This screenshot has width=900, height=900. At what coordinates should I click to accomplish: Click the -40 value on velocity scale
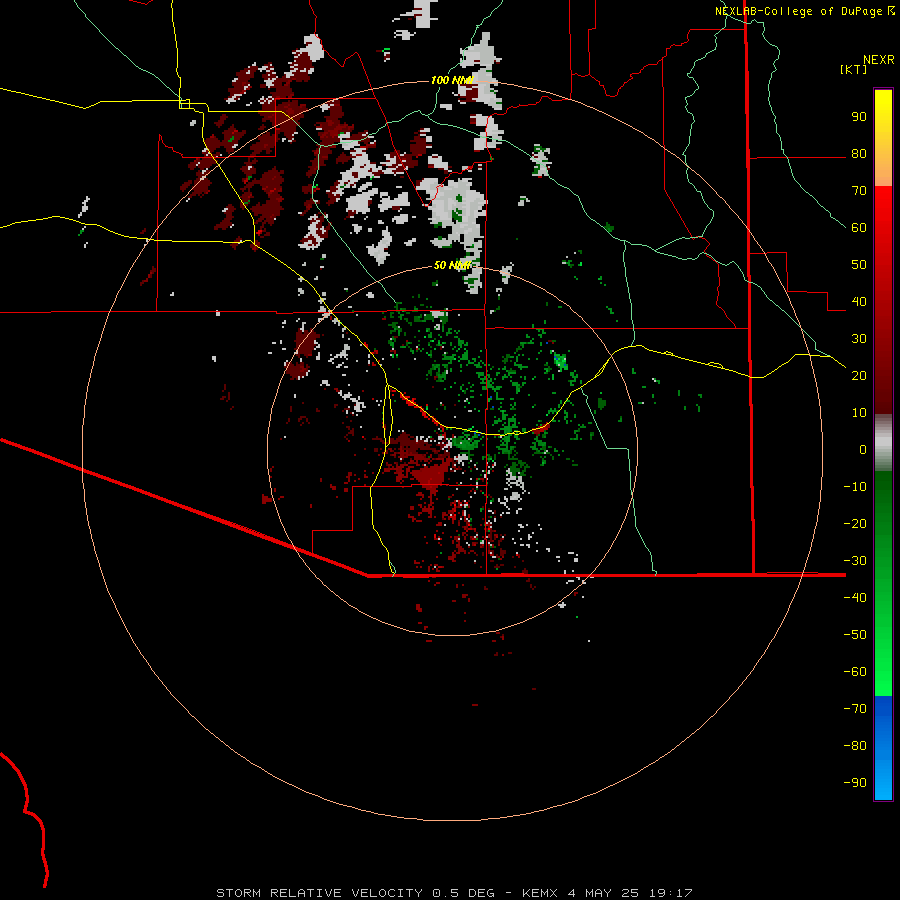click(855, 598)
